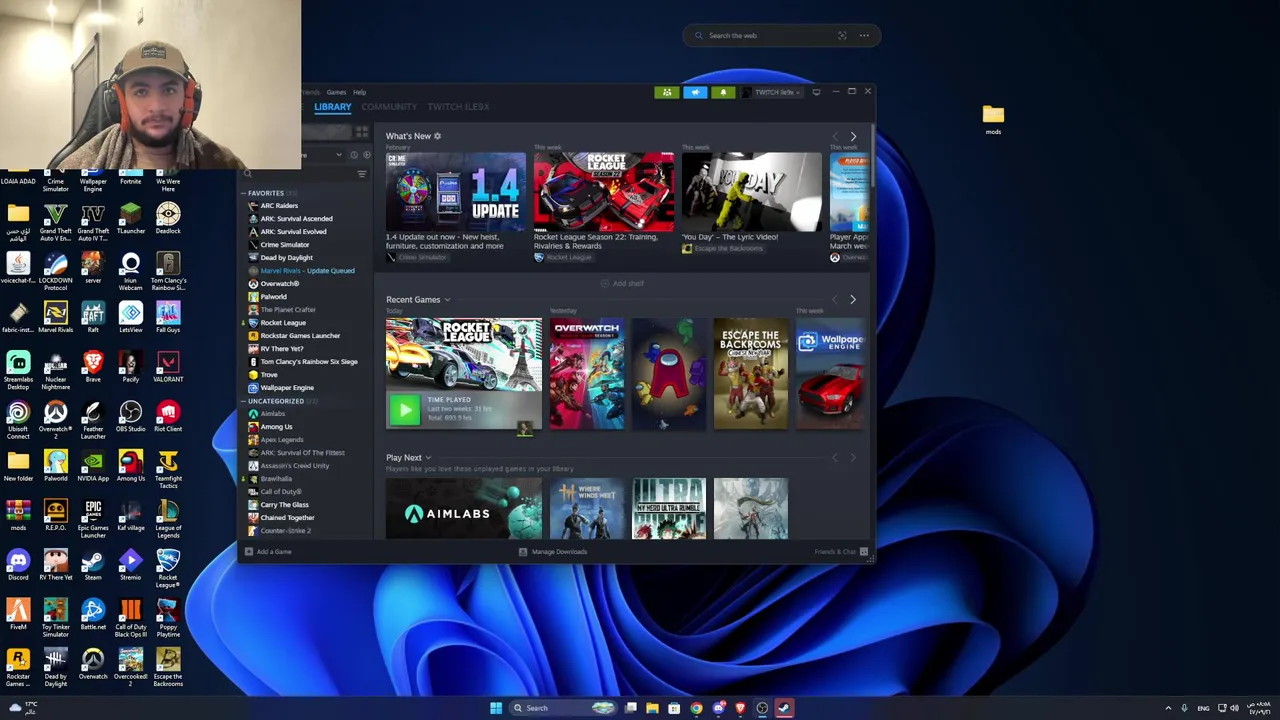Toggle recent activity clock filter icon
The width and height of the screenshot is (1280, 720).
[x=353, y=155]
